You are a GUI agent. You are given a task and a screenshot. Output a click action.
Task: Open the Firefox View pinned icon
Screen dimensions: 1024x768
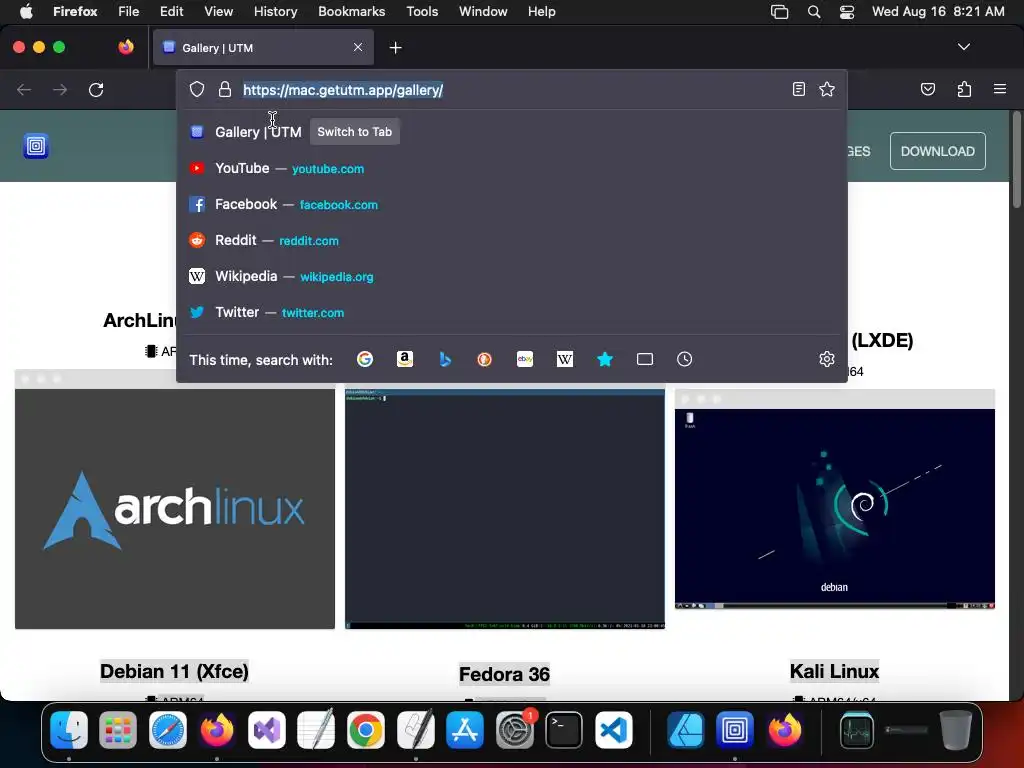pos(126,47)
